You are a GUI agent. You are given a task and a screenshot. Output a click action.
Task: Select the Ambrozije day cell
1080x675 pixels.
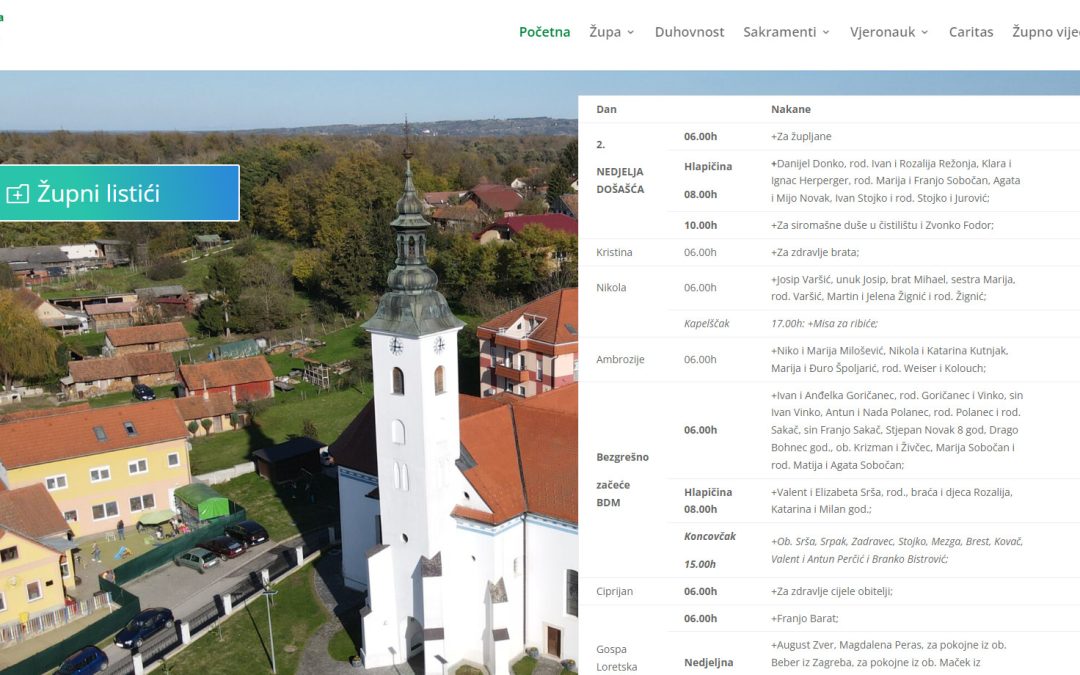coord(620,359)
